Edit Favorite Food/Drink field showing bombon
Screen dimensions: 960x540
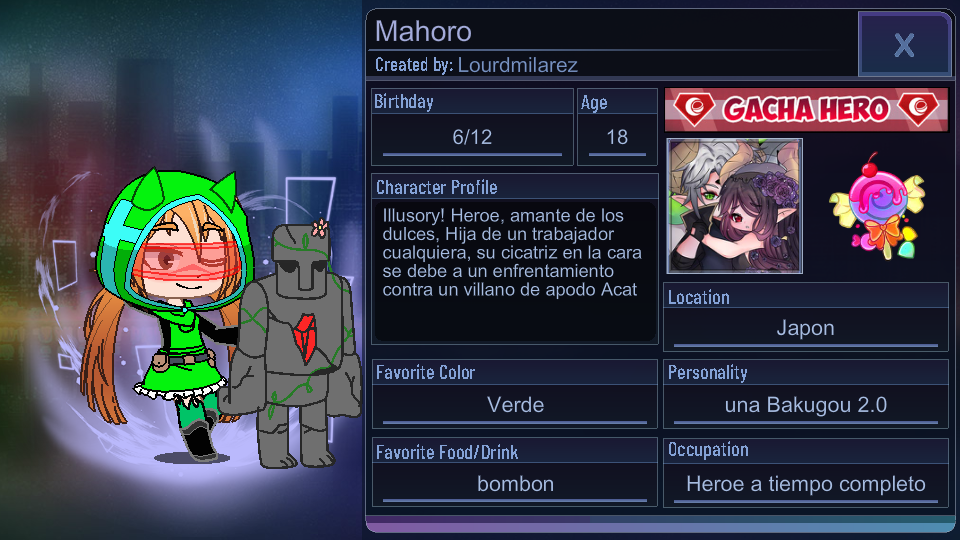[x=515, y=484]
